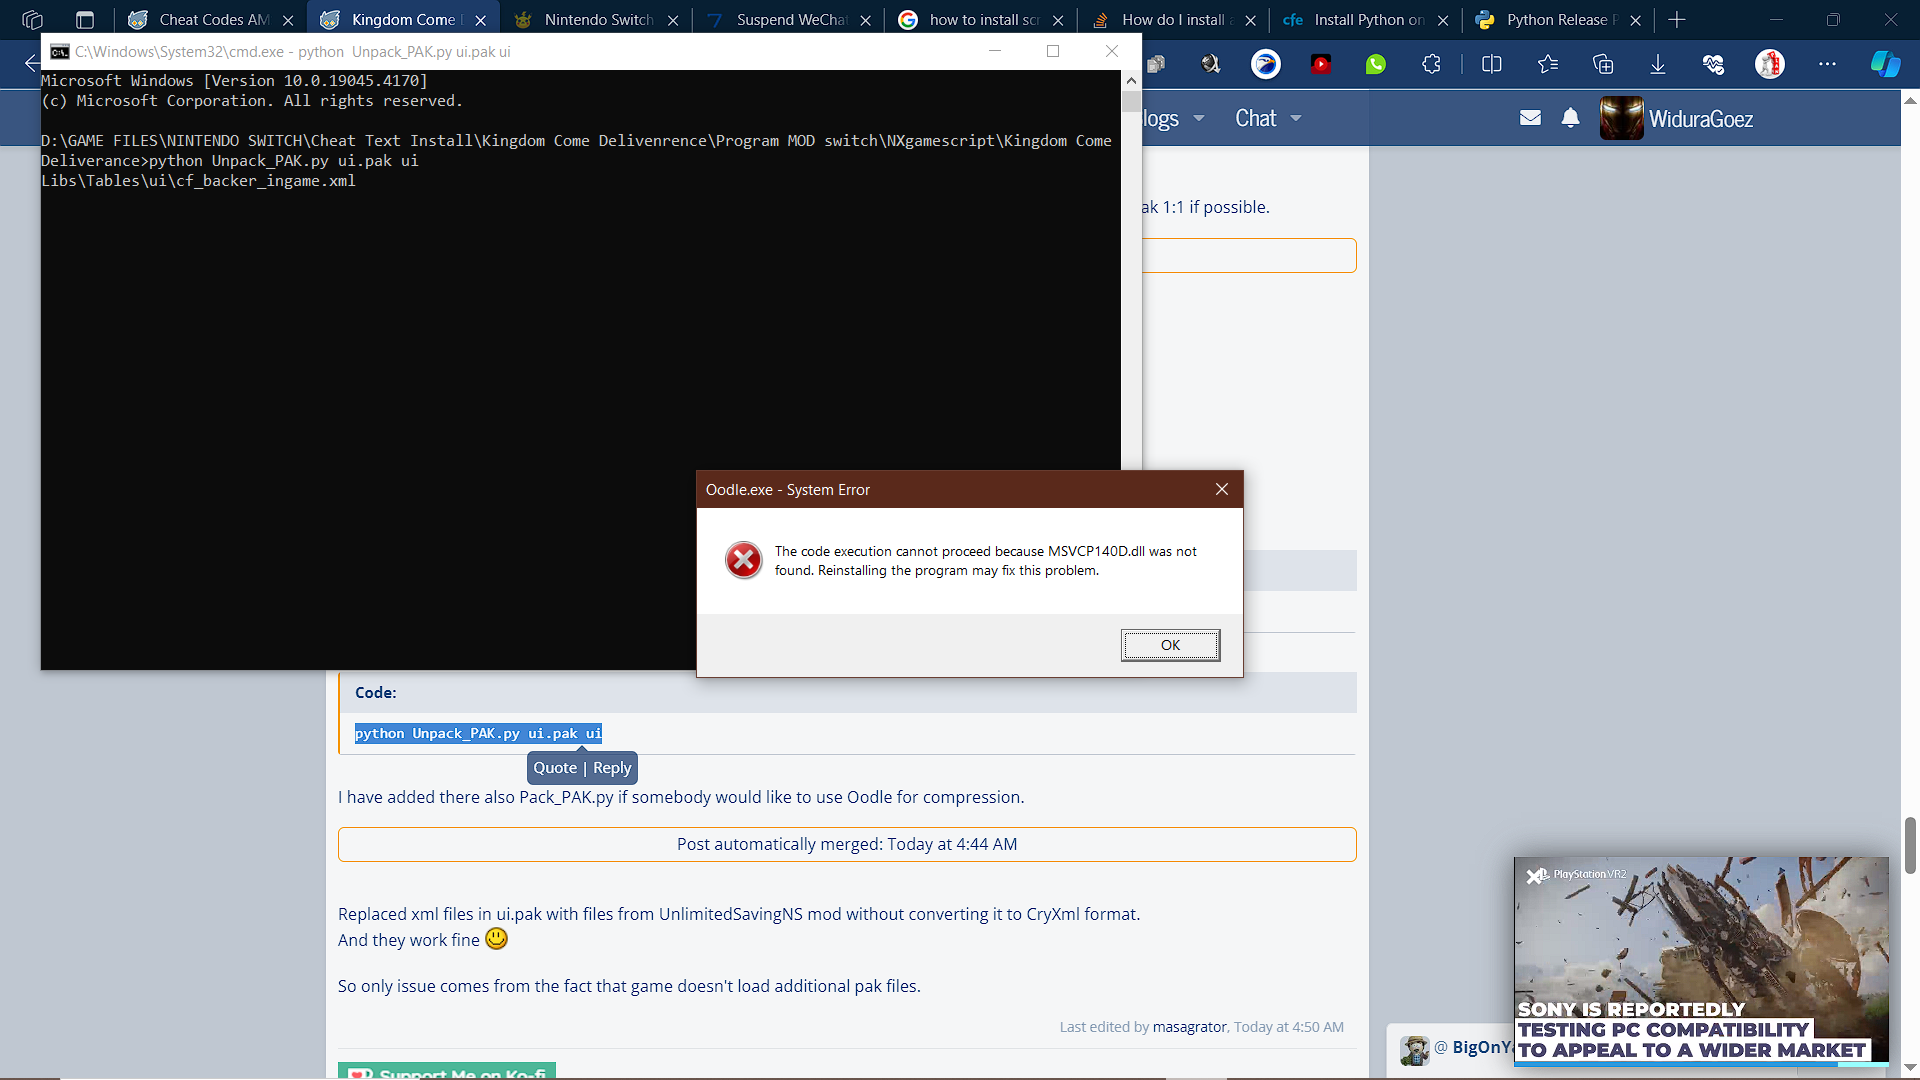This screenshot has height=1080, width=1920.
Task: Click the smiley emoji in the post
Action: [496, 939]
